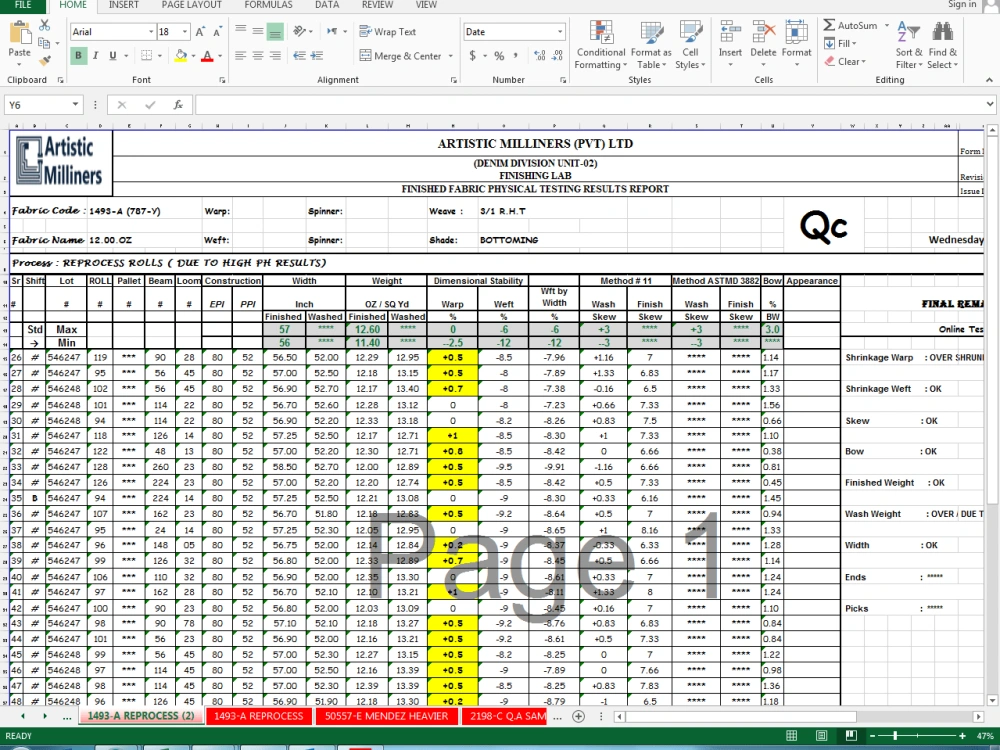Image resolution: width=1000 pixels, height=750 pixels.
Task: Open Format as Table gallery
Action: tap(651, 45)
